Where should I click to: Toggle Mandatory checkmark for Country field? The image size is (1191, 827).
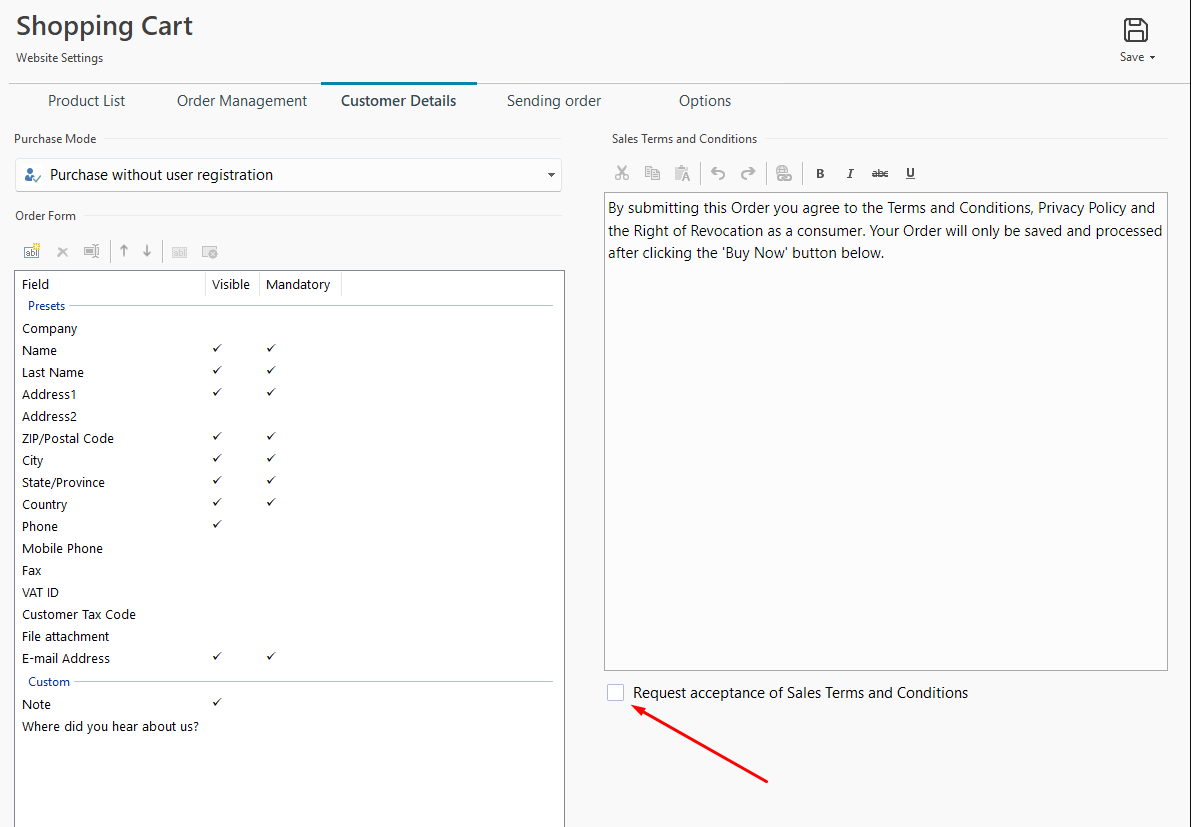coord(271,503)
